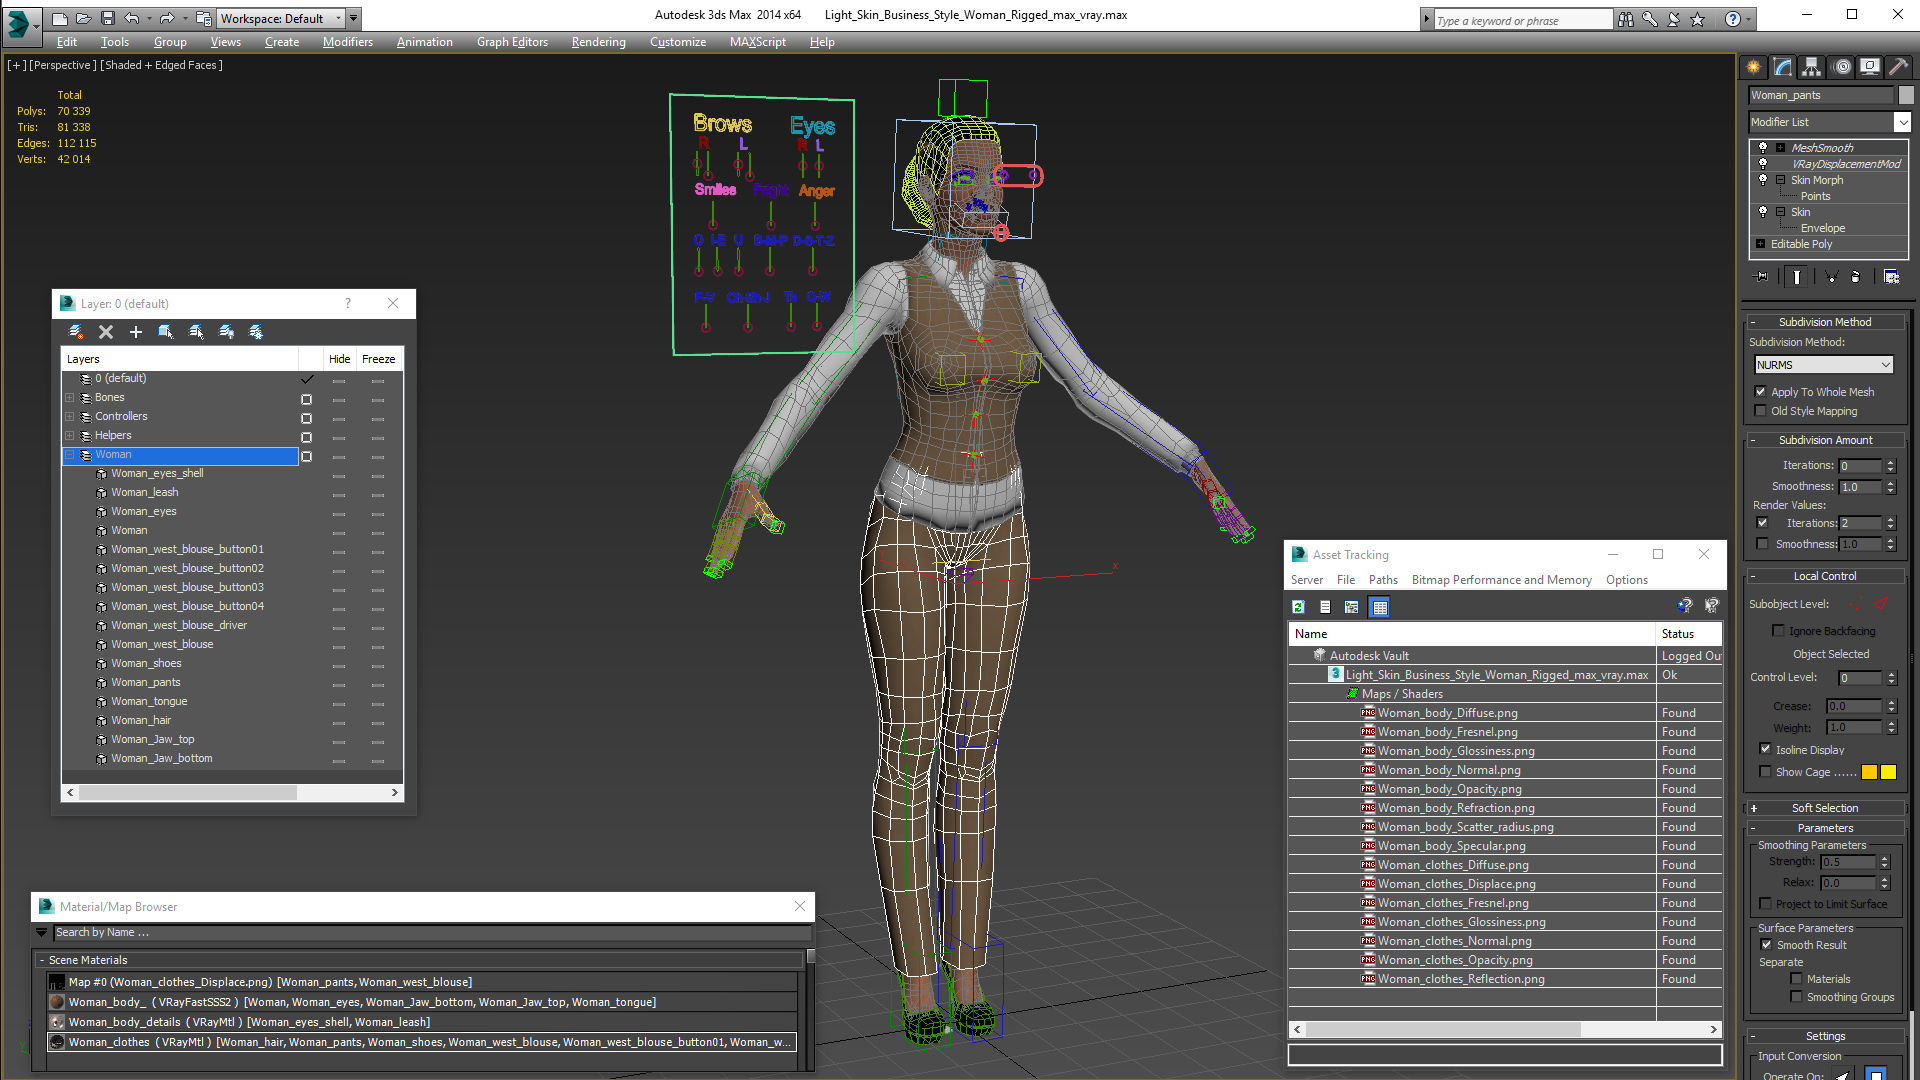Toggle Isoline Display checkbox
The width and height of the screenshot is (1920, 1080).
click(x=1766, y=750)
